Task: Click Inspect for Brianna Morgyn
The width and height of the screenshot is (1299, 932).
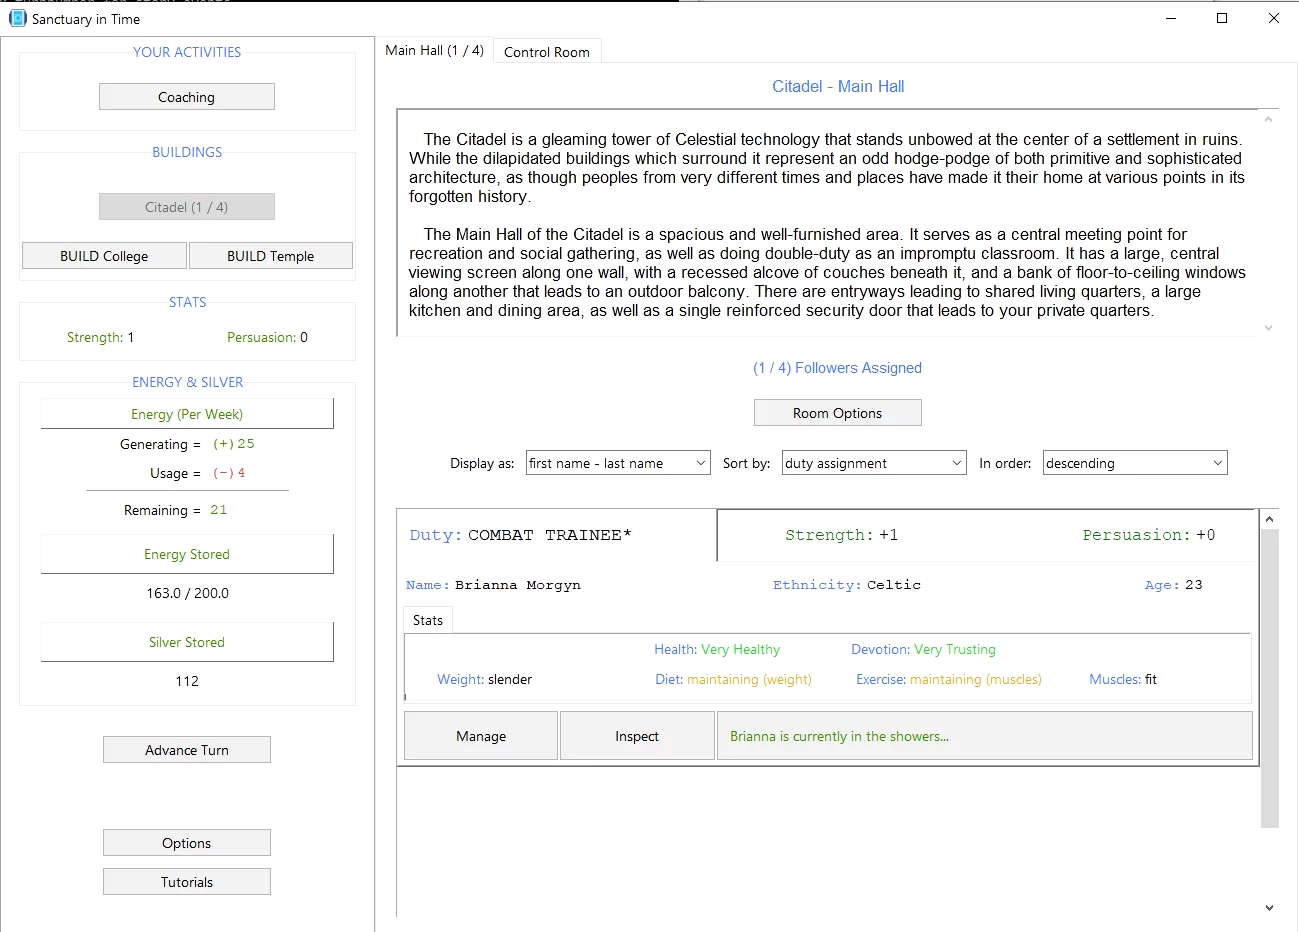Action: click(637, 736)
